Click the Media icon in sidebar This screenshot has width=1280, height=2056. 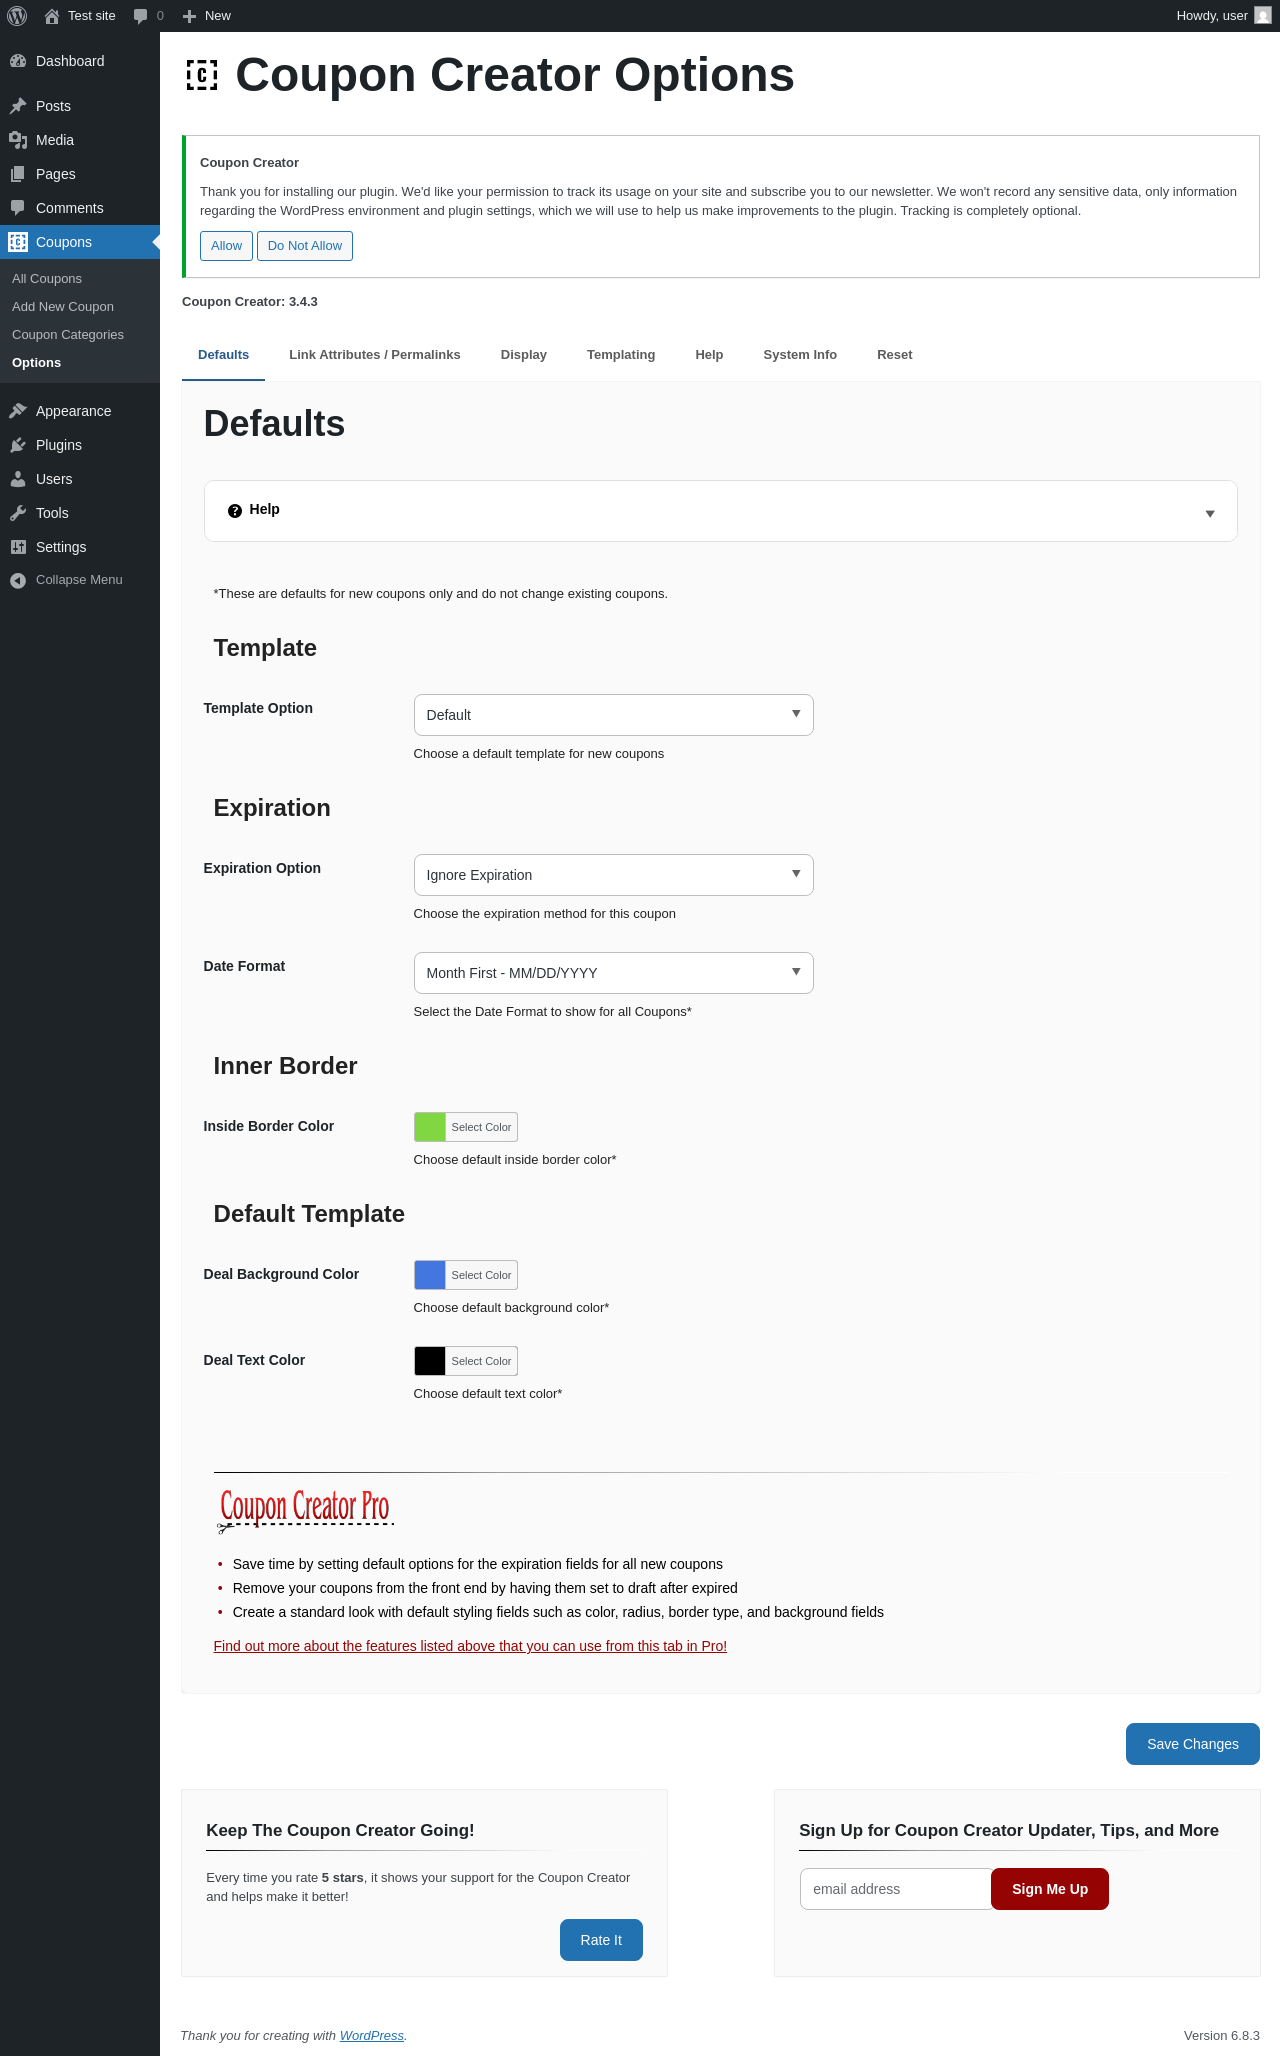coord(18,140)
